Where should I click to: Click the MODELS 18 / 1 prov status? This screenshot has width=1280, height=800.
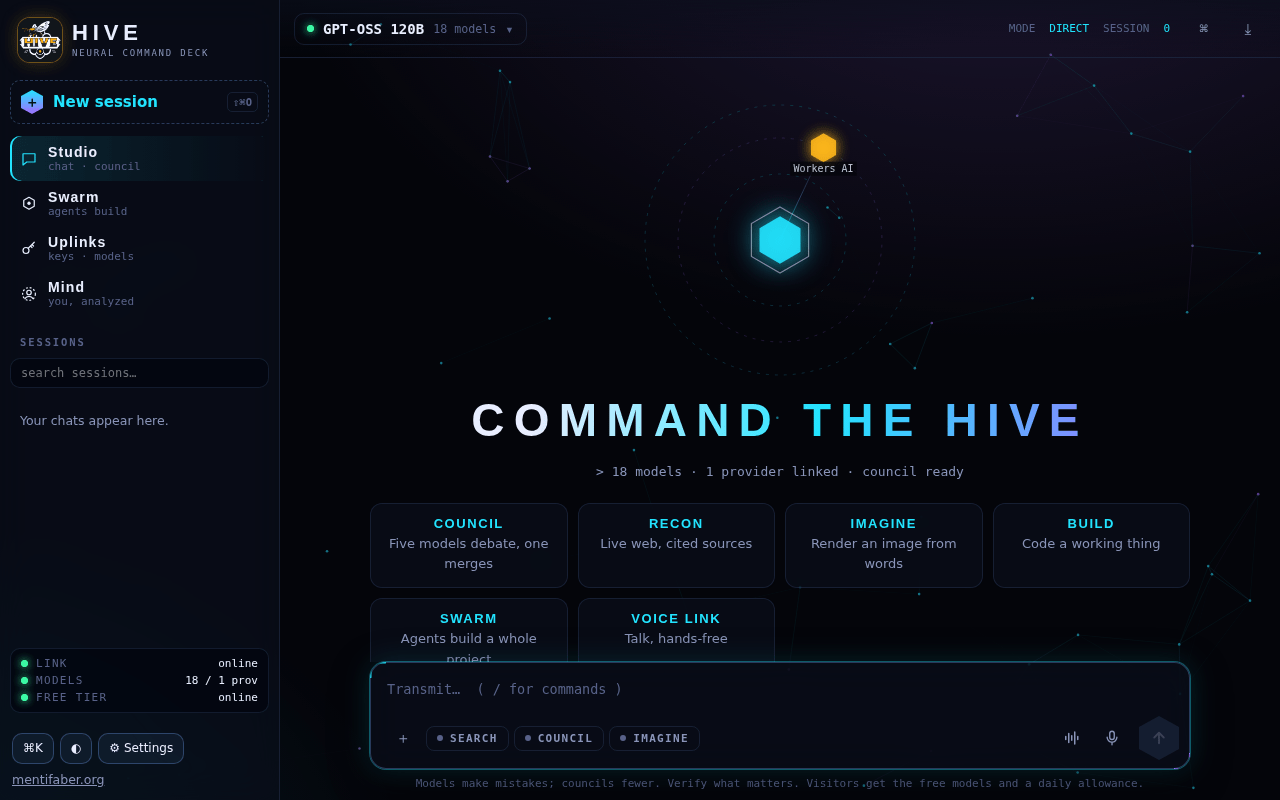point(139,680)
